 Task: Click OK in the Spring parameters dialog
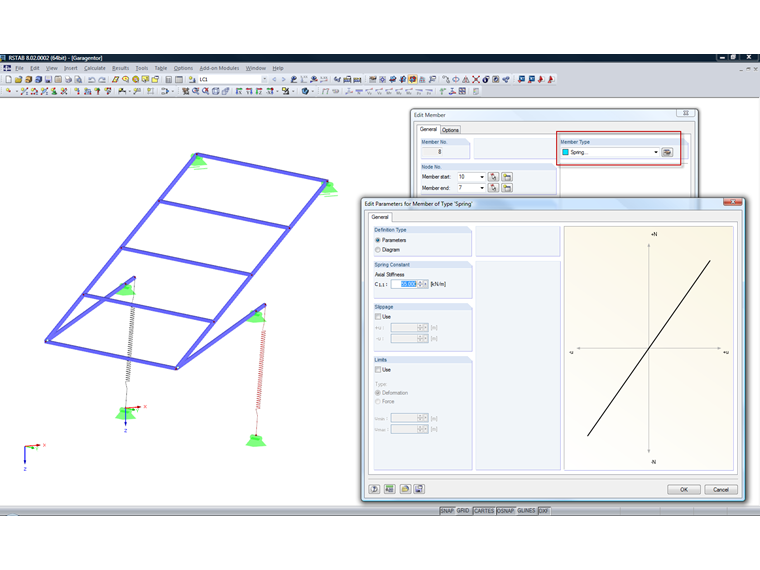tap(684, 490)
